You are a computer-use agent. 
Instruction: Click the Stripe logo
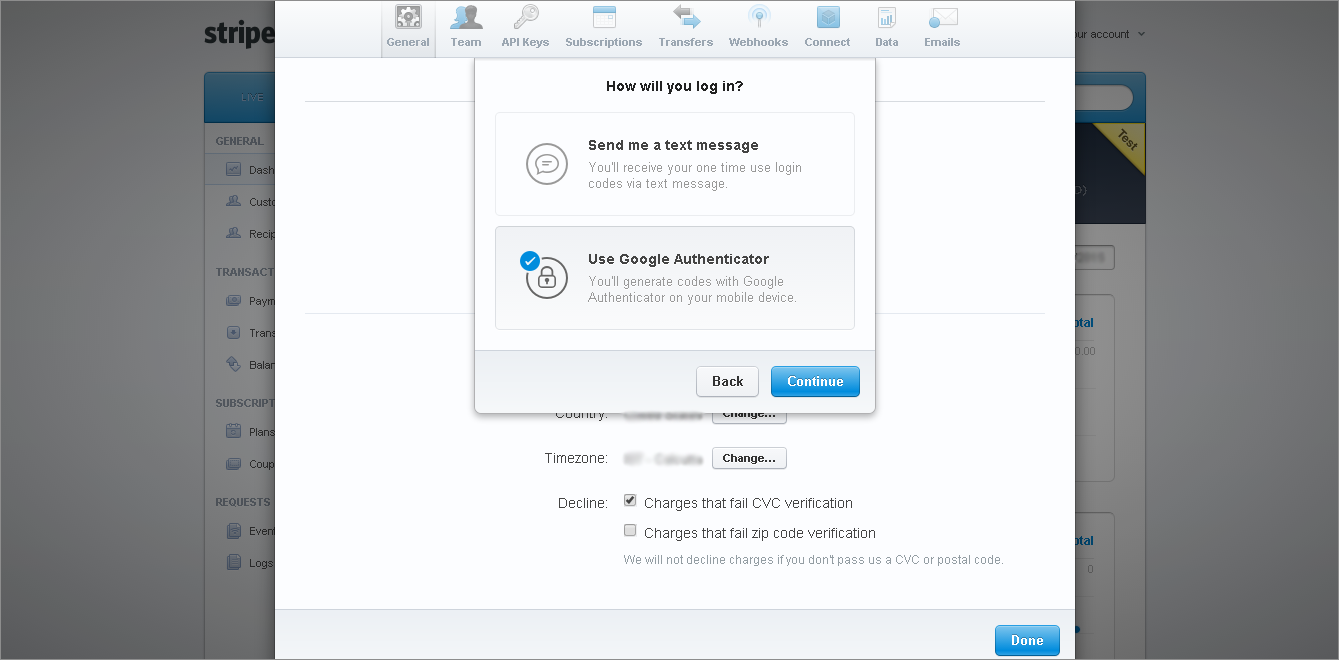[239, 34]
